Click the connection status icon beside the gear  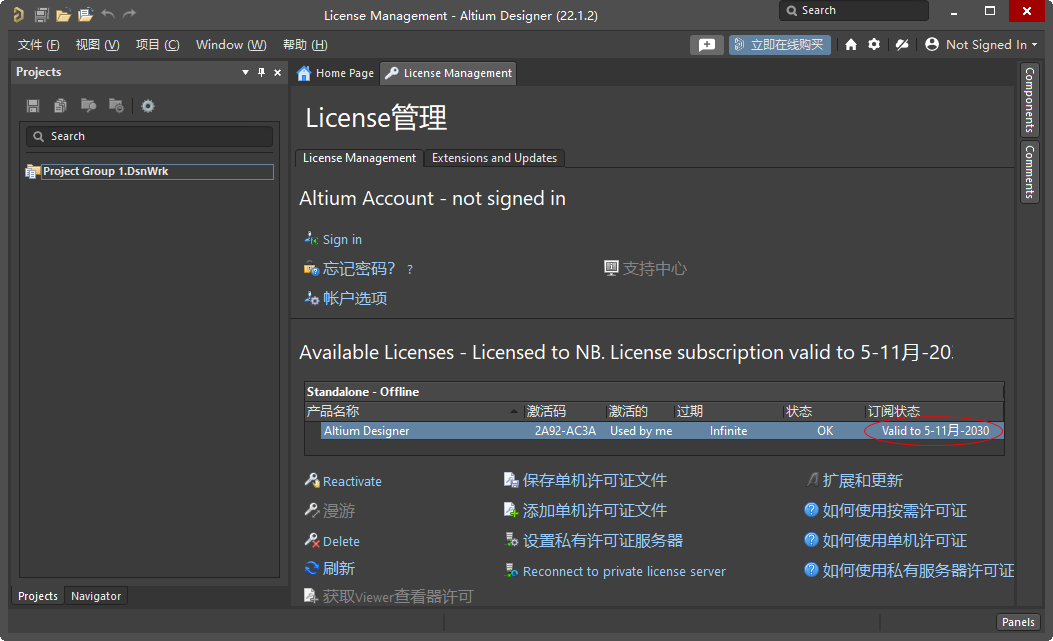[x=902, y=44]
